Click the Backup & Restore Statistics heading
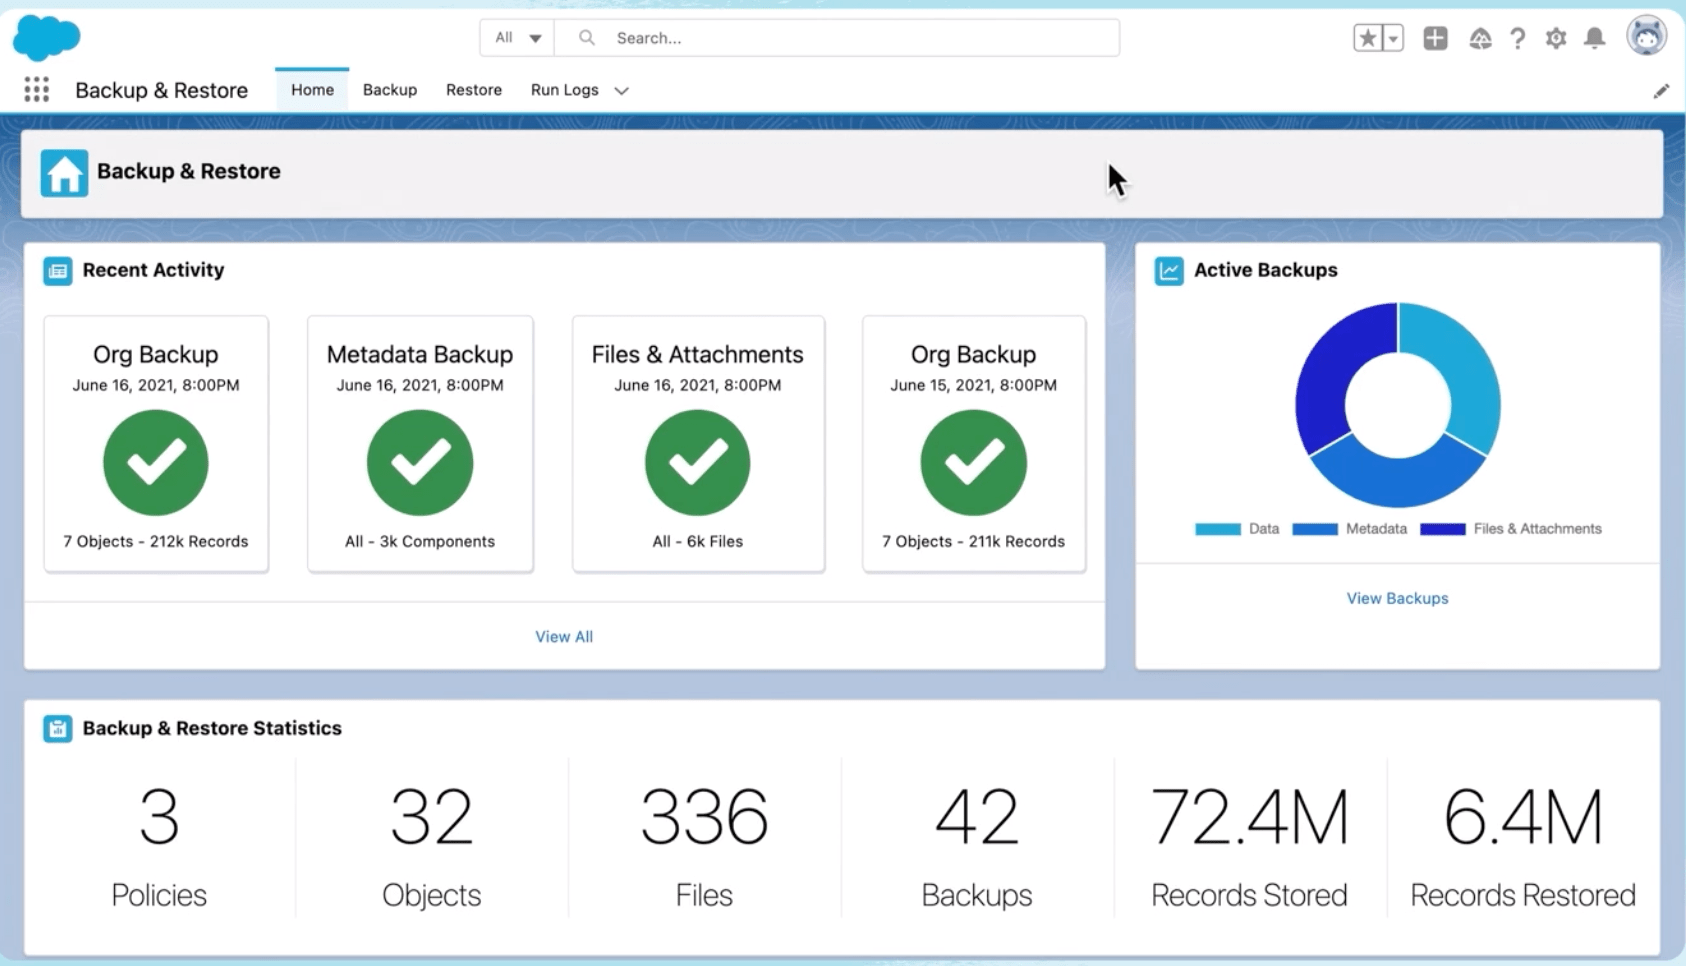This screenshot has width=1686, height=966. click(212, 728)
